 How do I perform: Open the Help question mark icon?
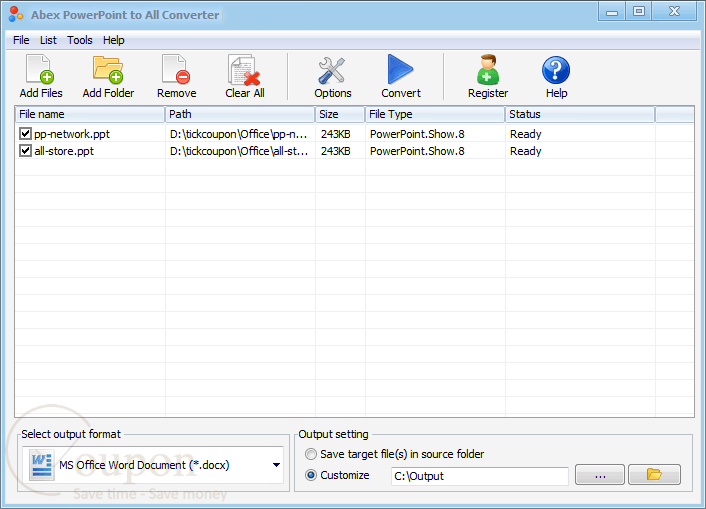tap(556, 70)
